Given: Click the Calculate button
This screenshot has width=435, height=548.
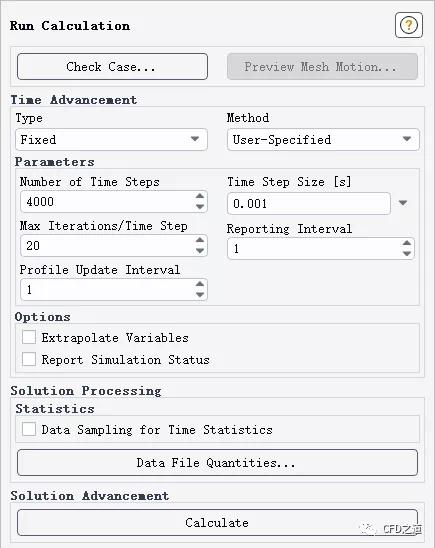Looking at the screenshot, I should click(x=217, y=522).
